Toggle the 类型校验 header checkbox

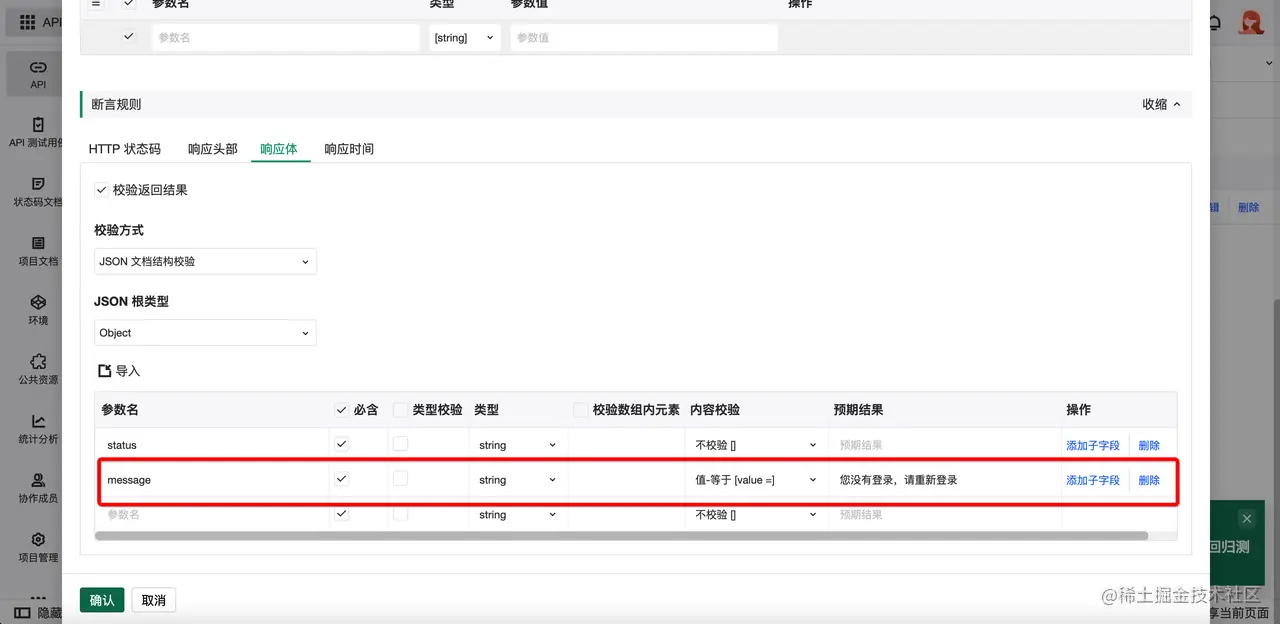[400, 410]
